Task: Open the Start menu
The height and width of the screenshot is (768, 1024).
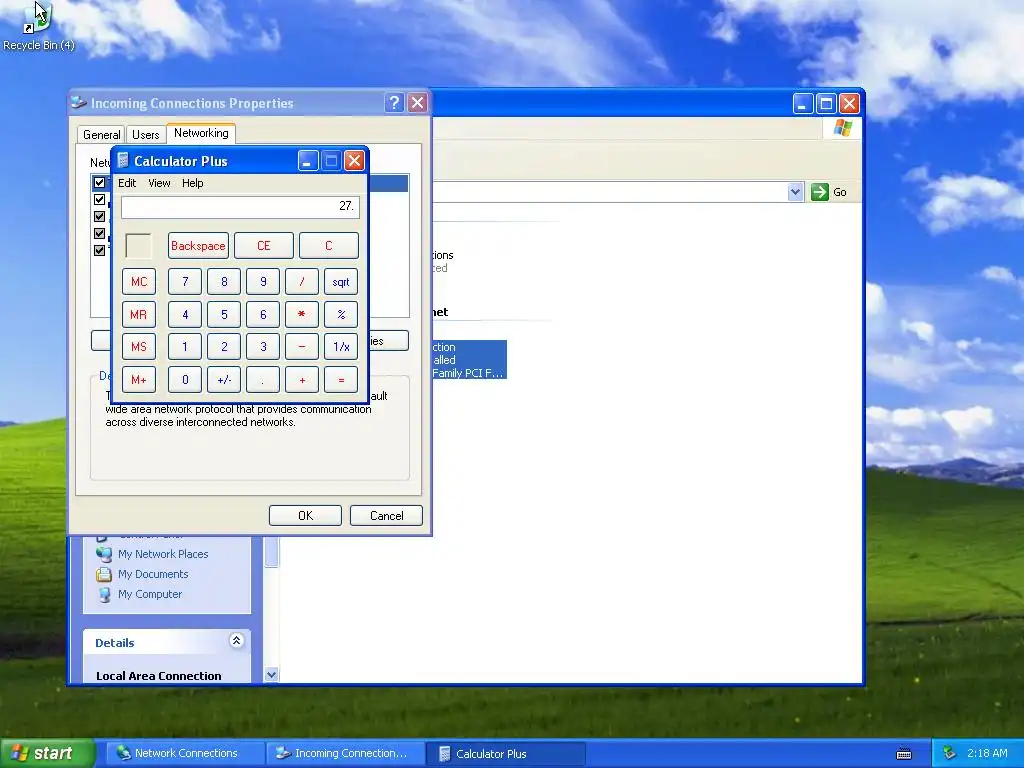Action: pos(47,753)
